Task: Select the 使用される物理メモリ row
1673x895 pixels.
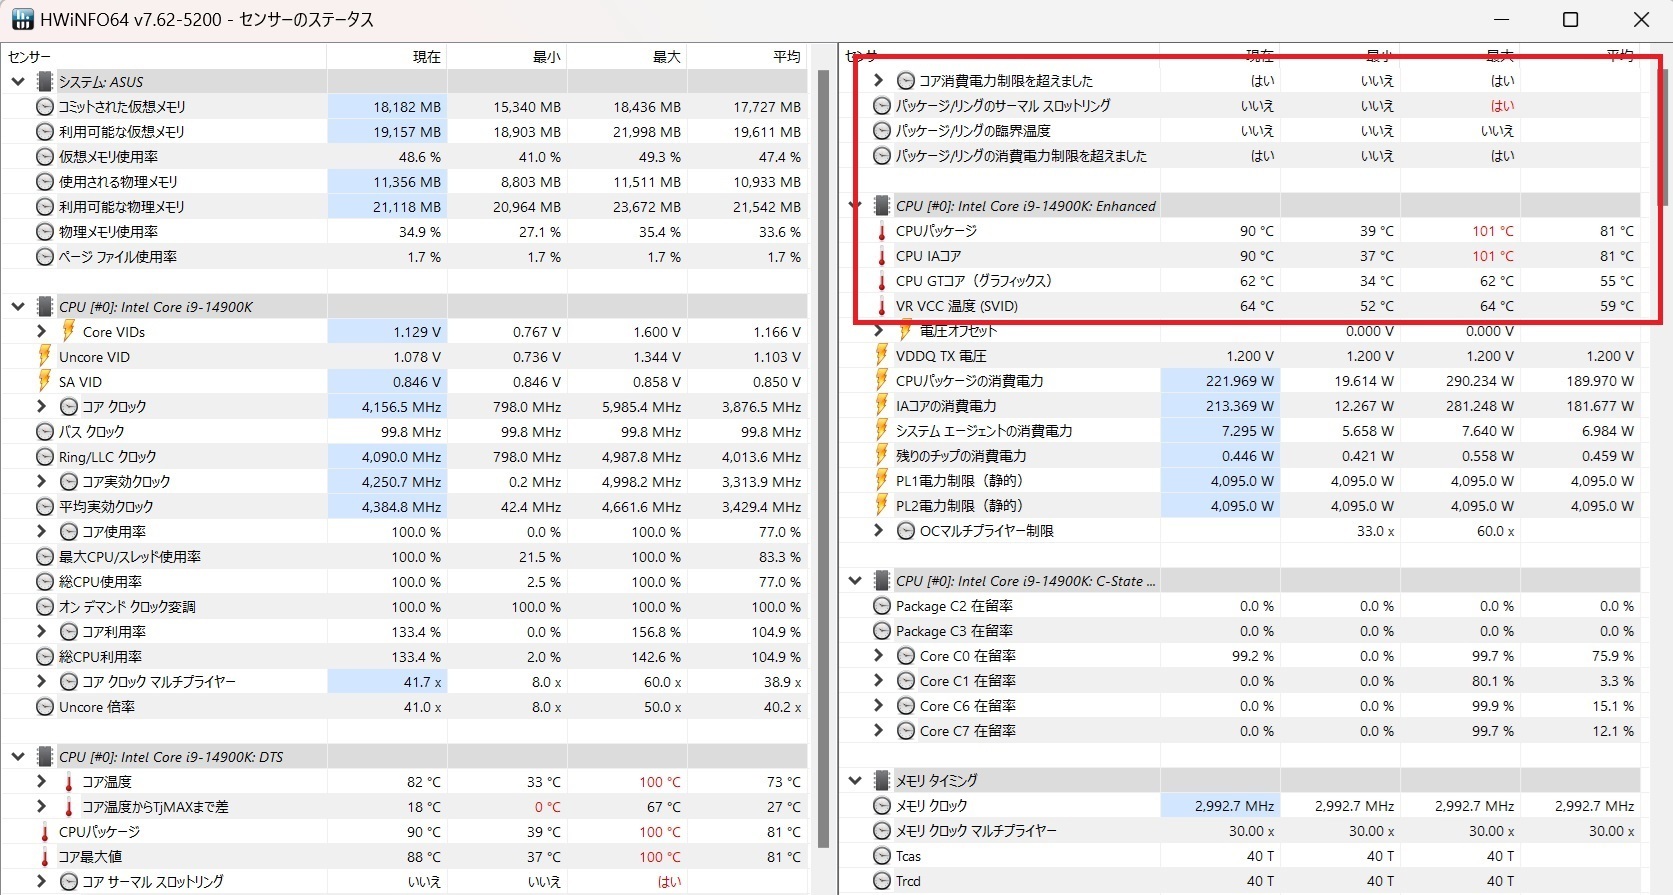Action: point(405,181)
